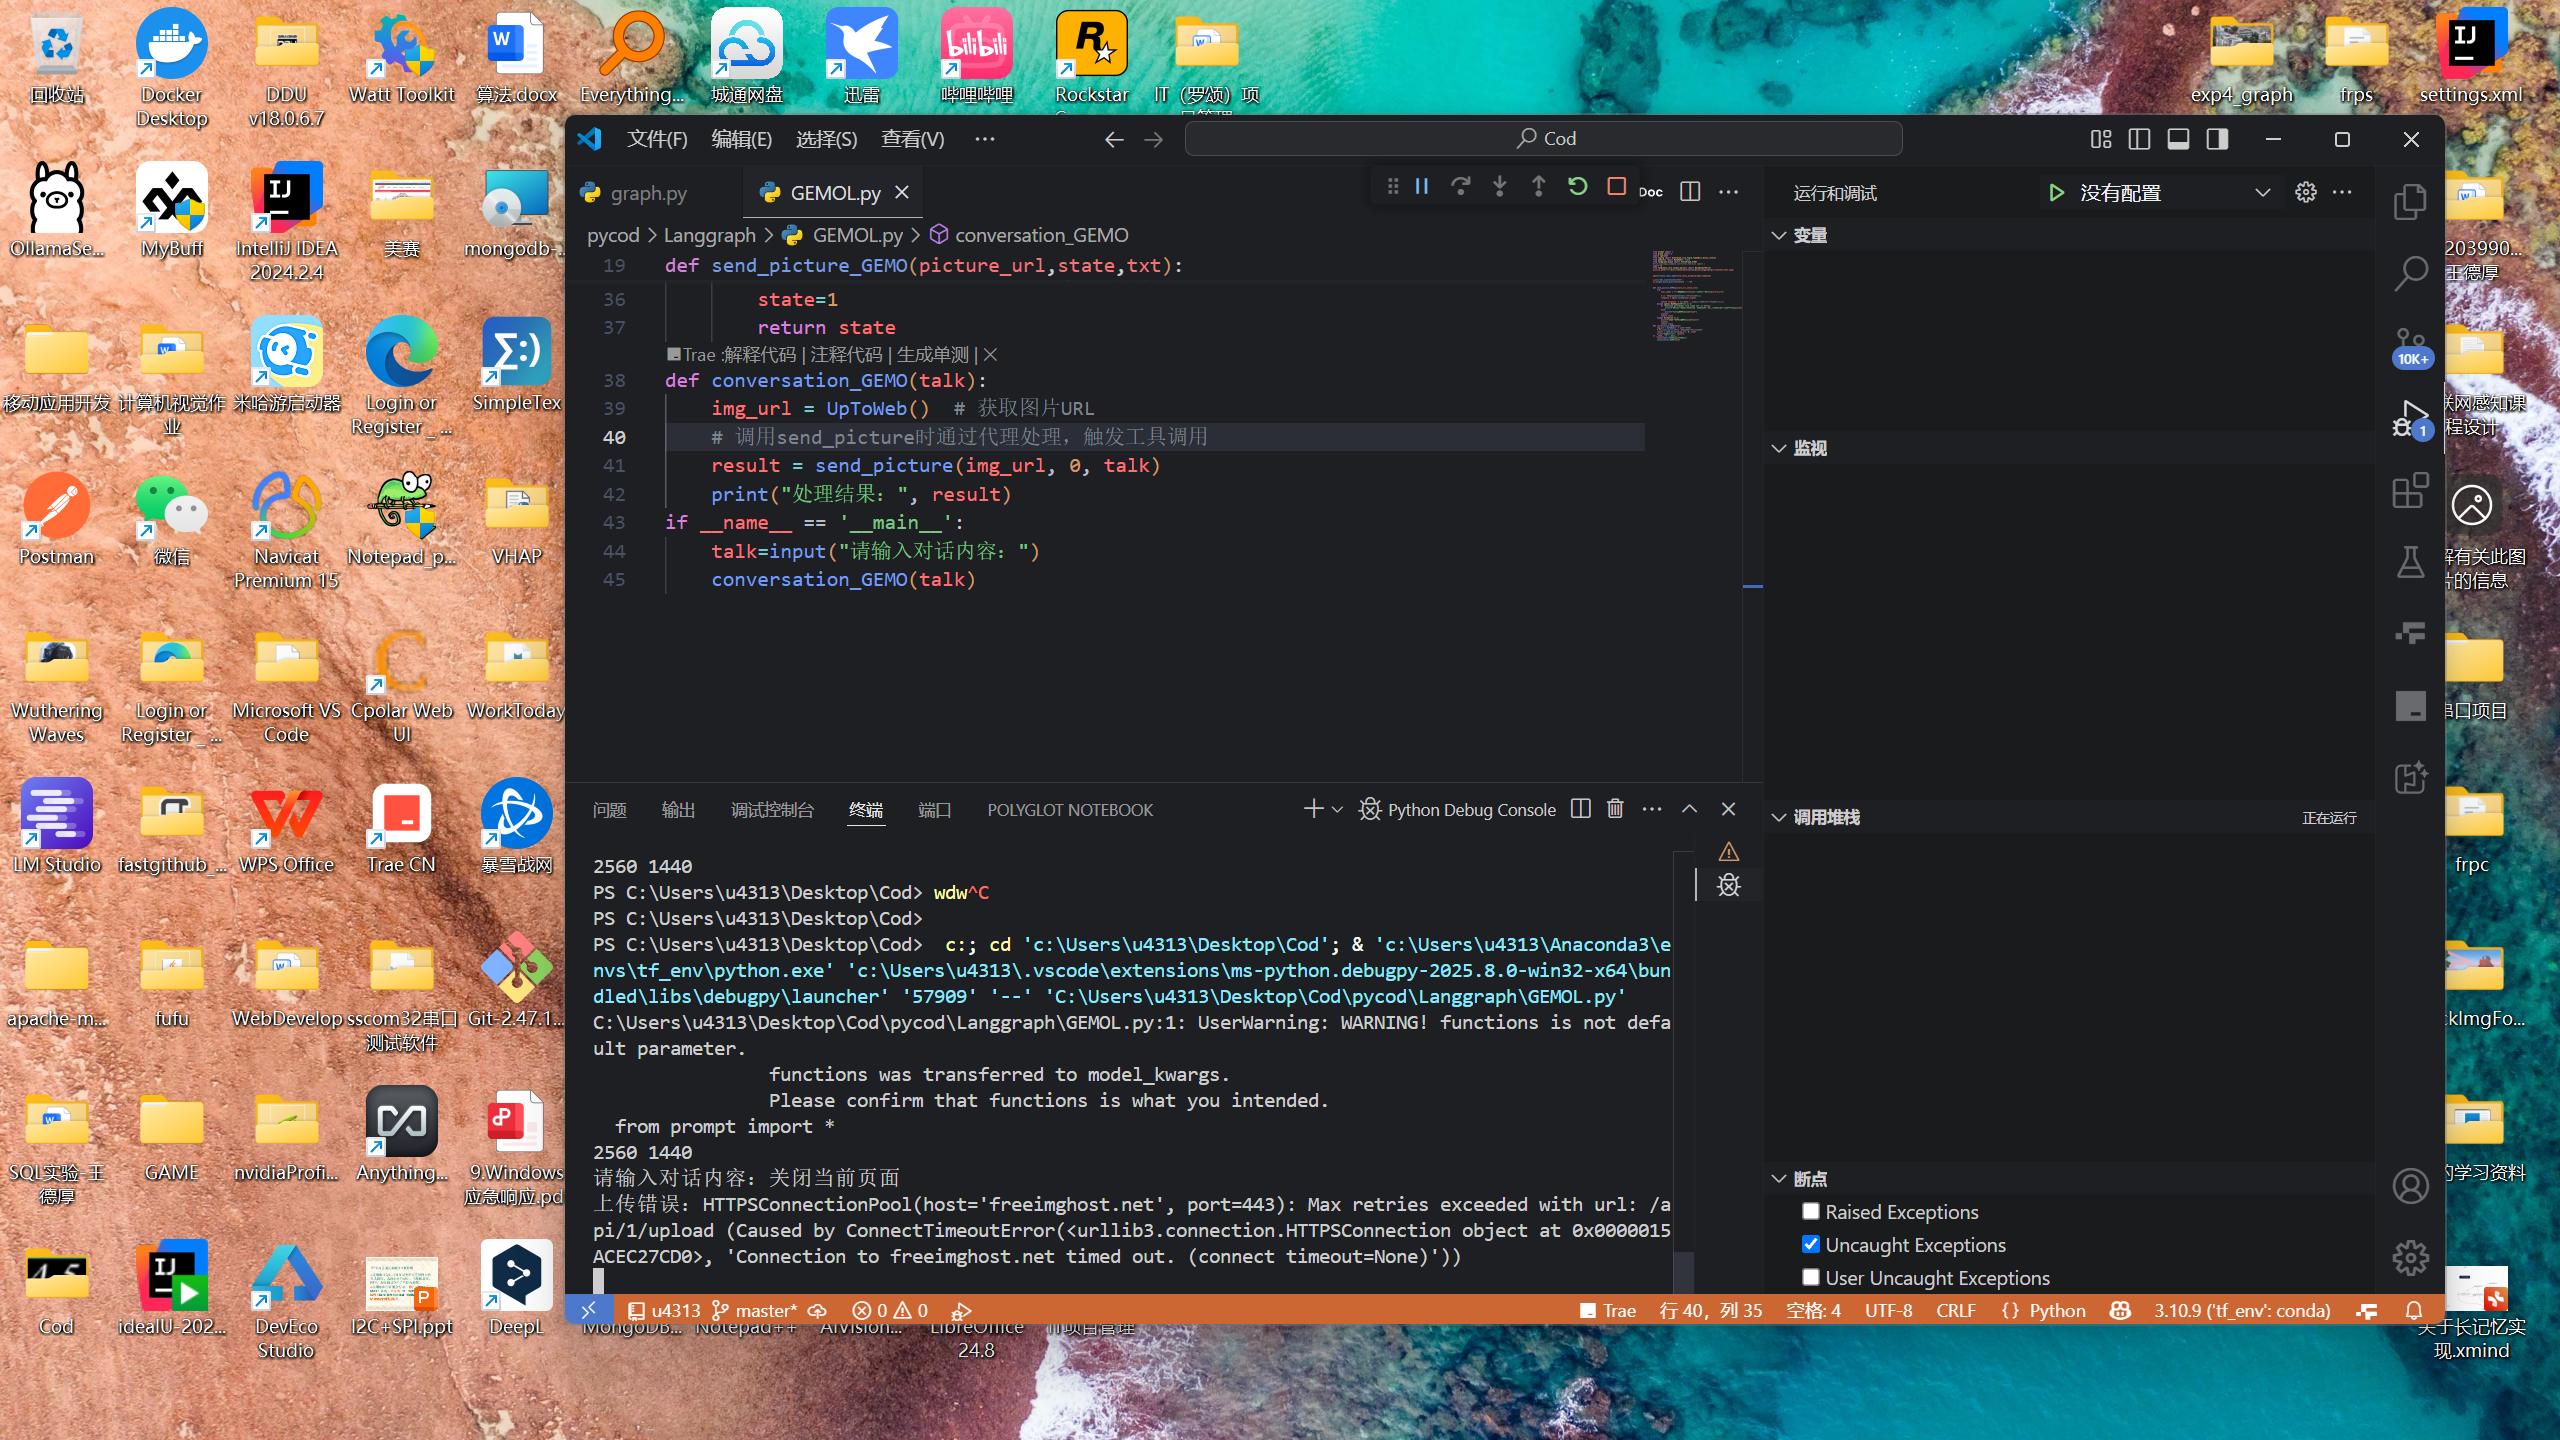Screen dimensions: 2560x1440
Task: Click the debug Step Into arrow
Action: point(1499,187)
